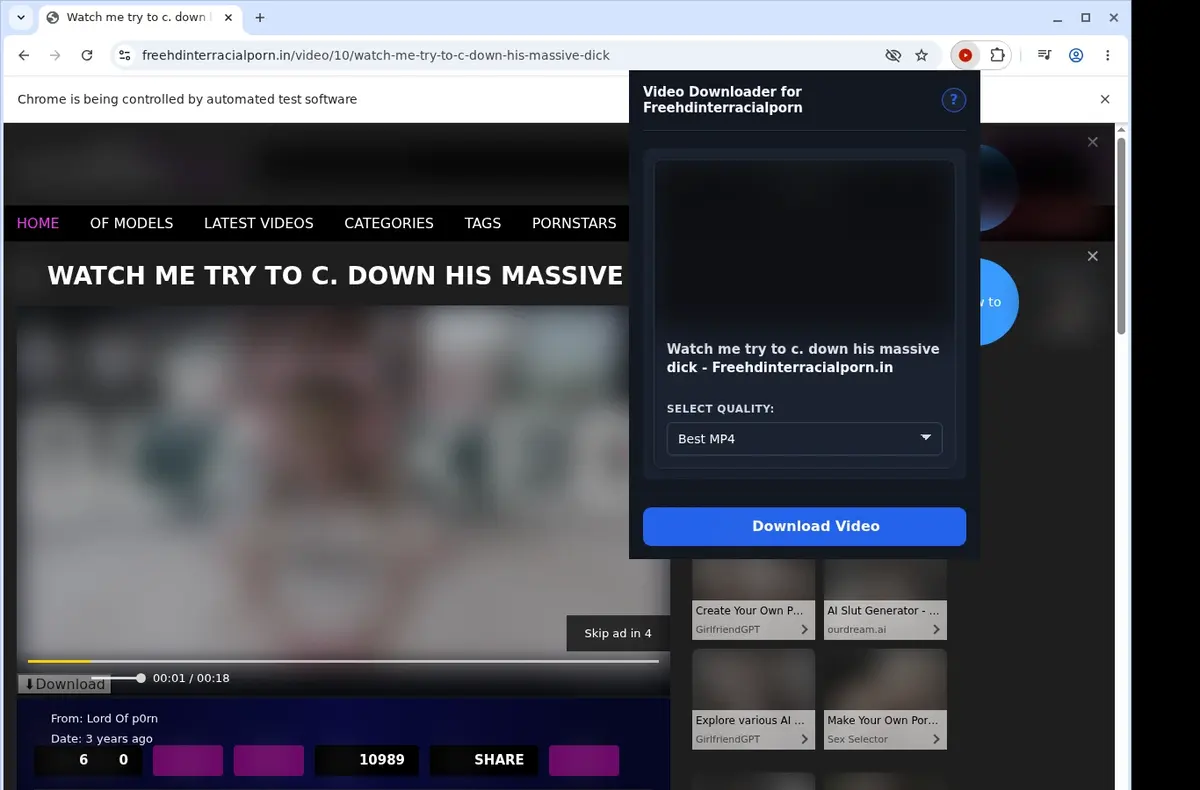Close the top banner ad with X
This screenshot has width=1200, height=790.
tap(1093, 142)
